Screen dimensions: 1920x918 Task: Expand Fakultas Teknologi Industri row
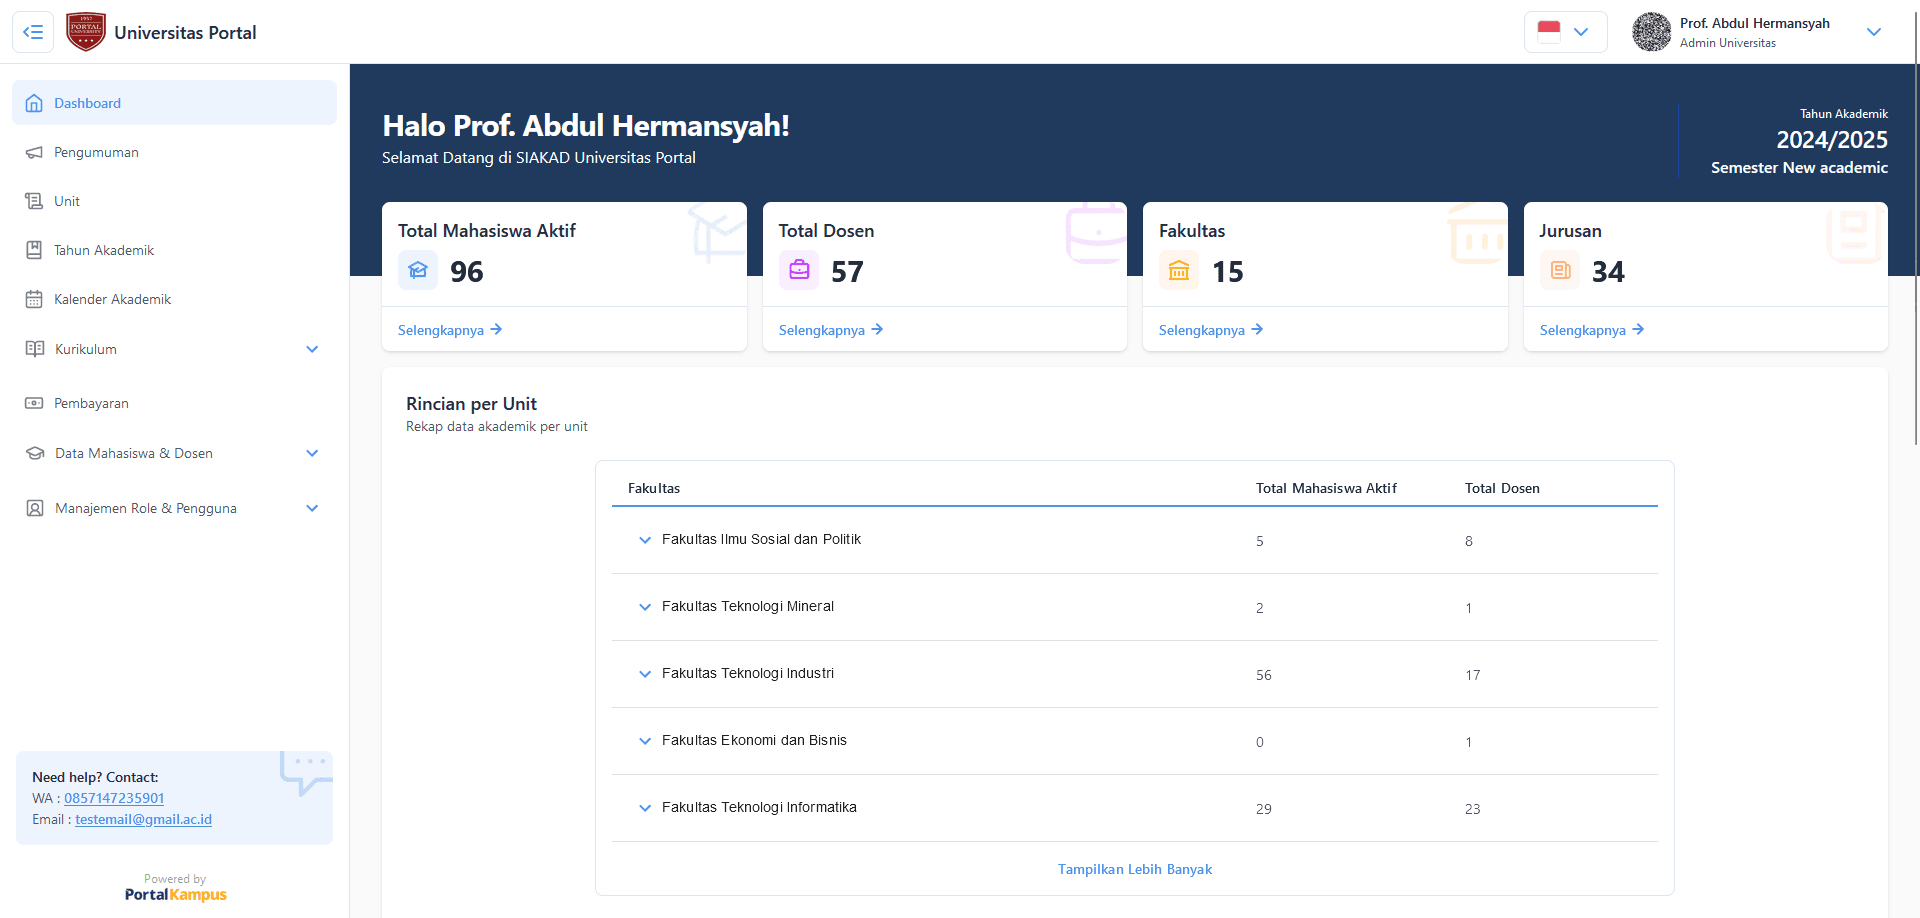tap(645, 674)
